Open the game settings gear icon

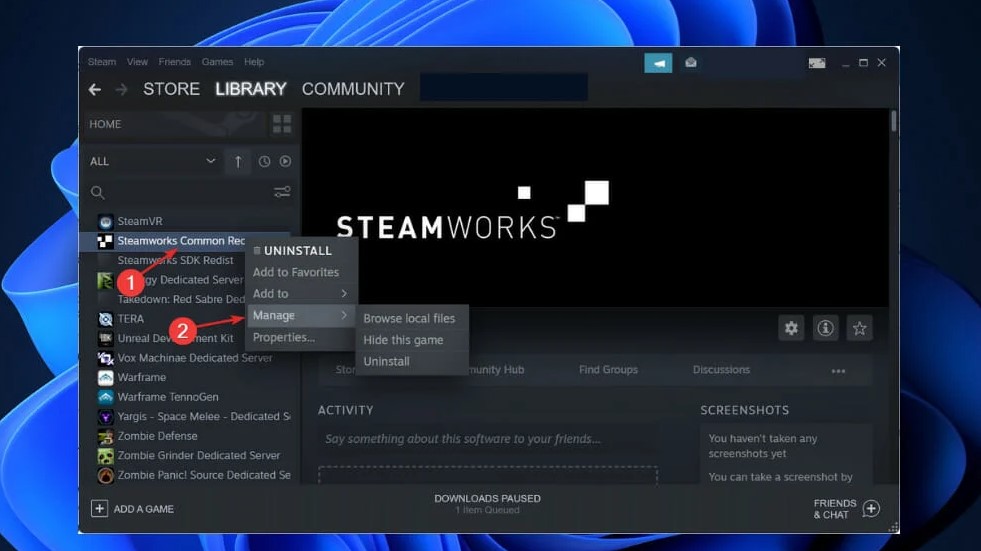(791, 328)
